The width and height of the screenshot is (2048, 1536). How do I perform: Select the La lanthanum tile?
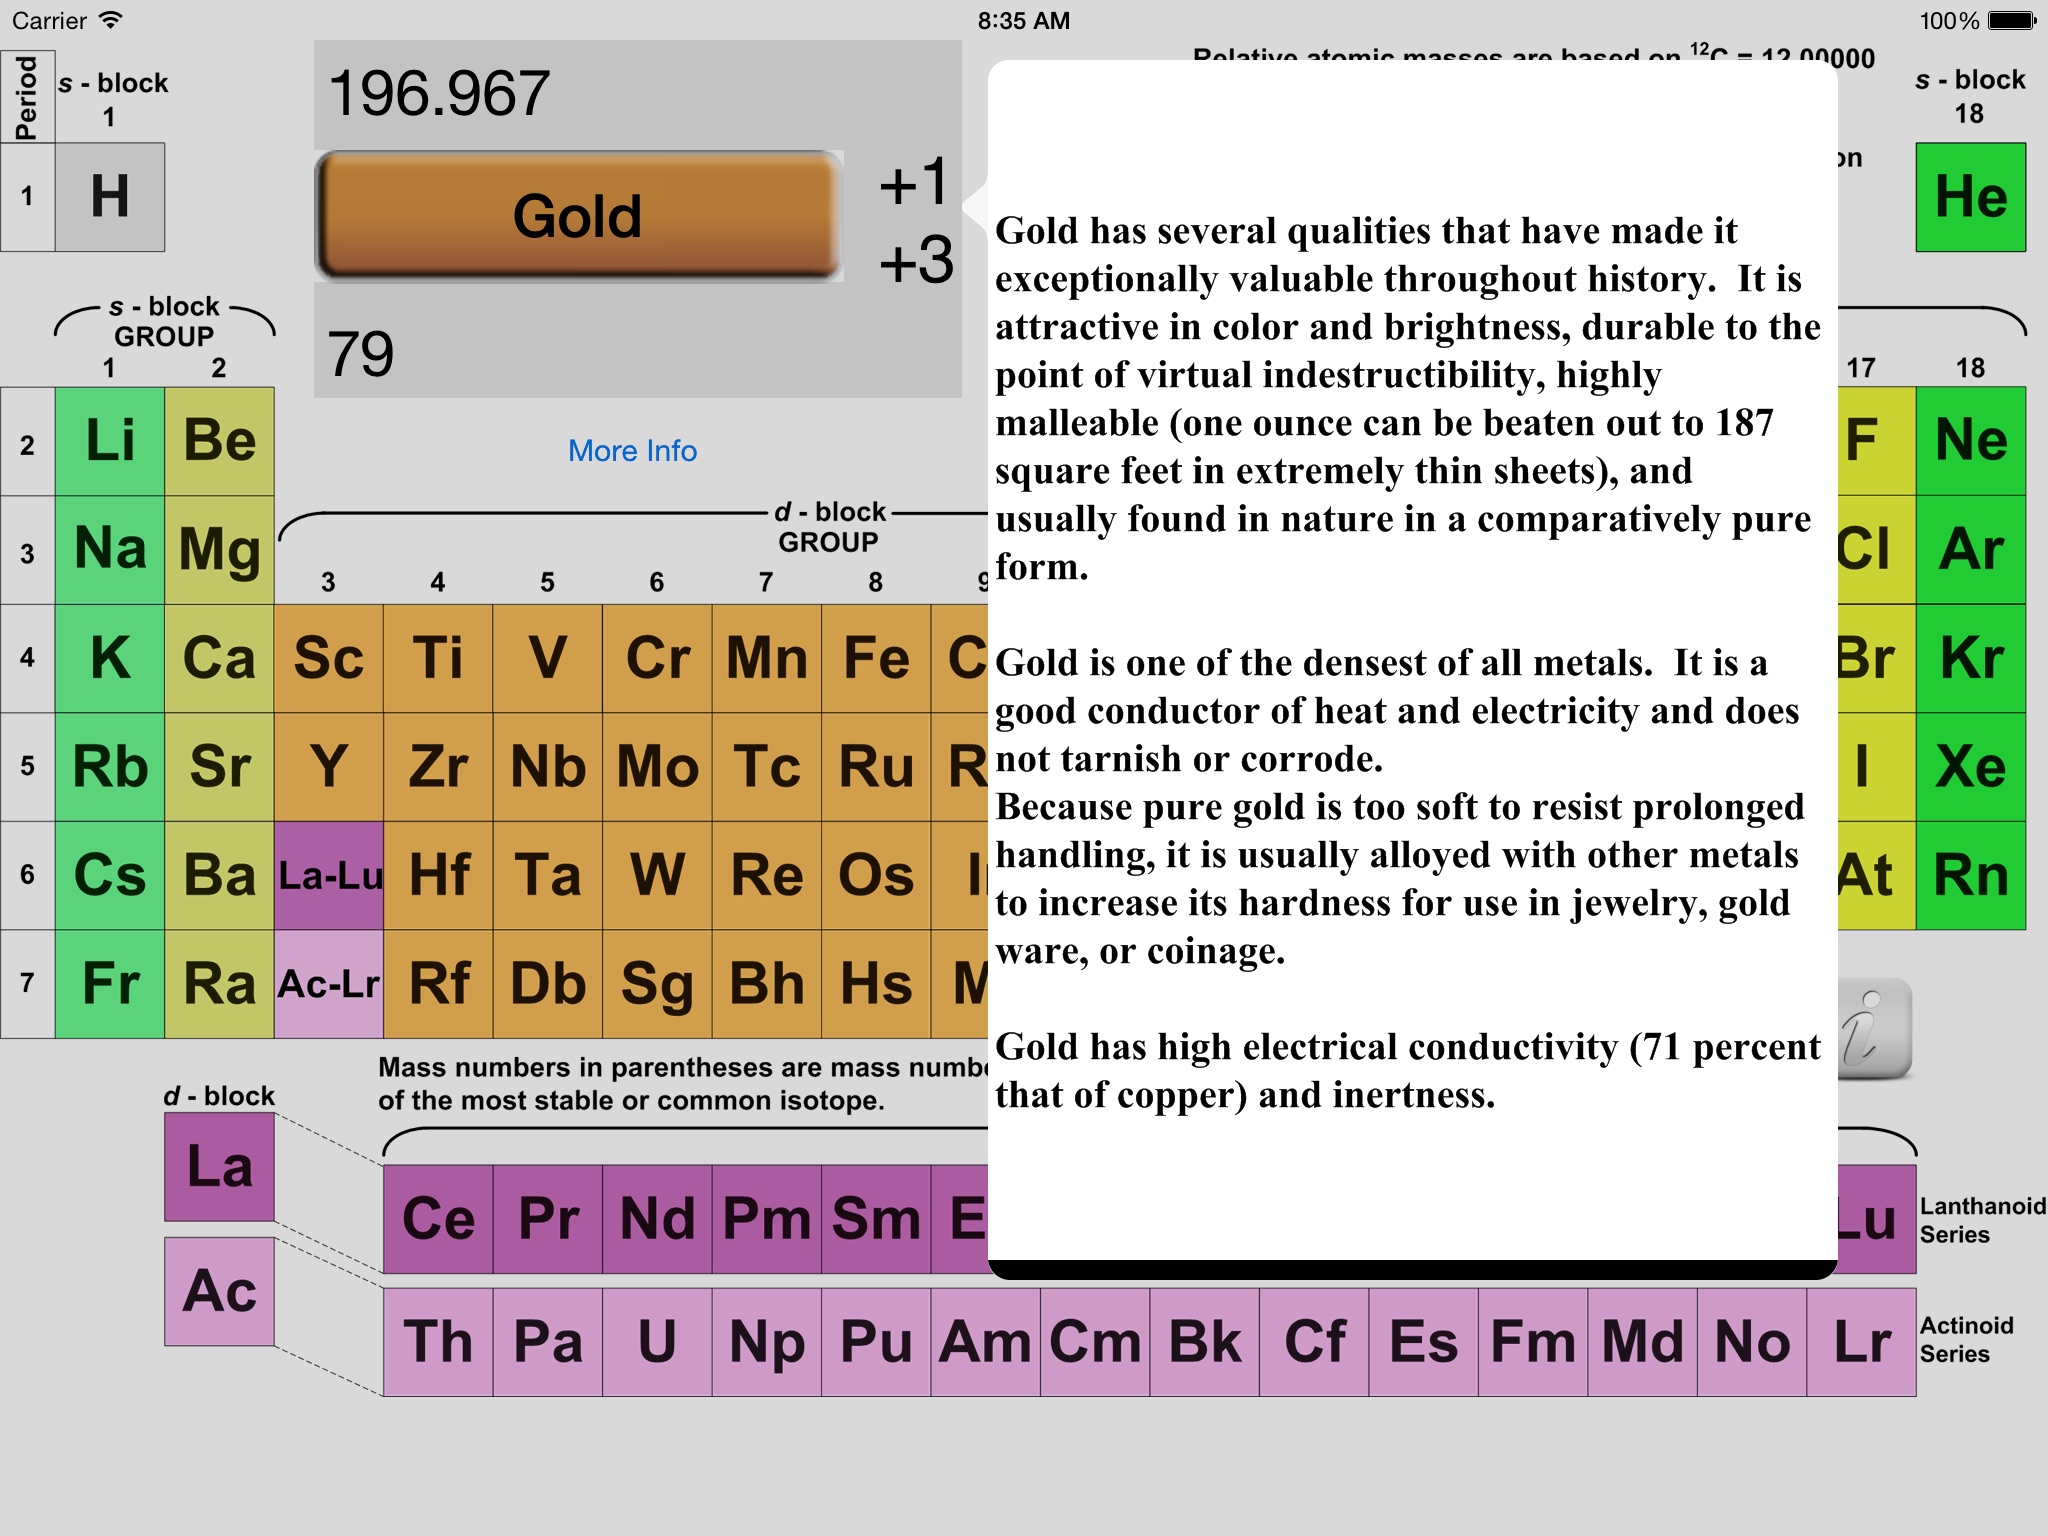[x=220, y=1167]
